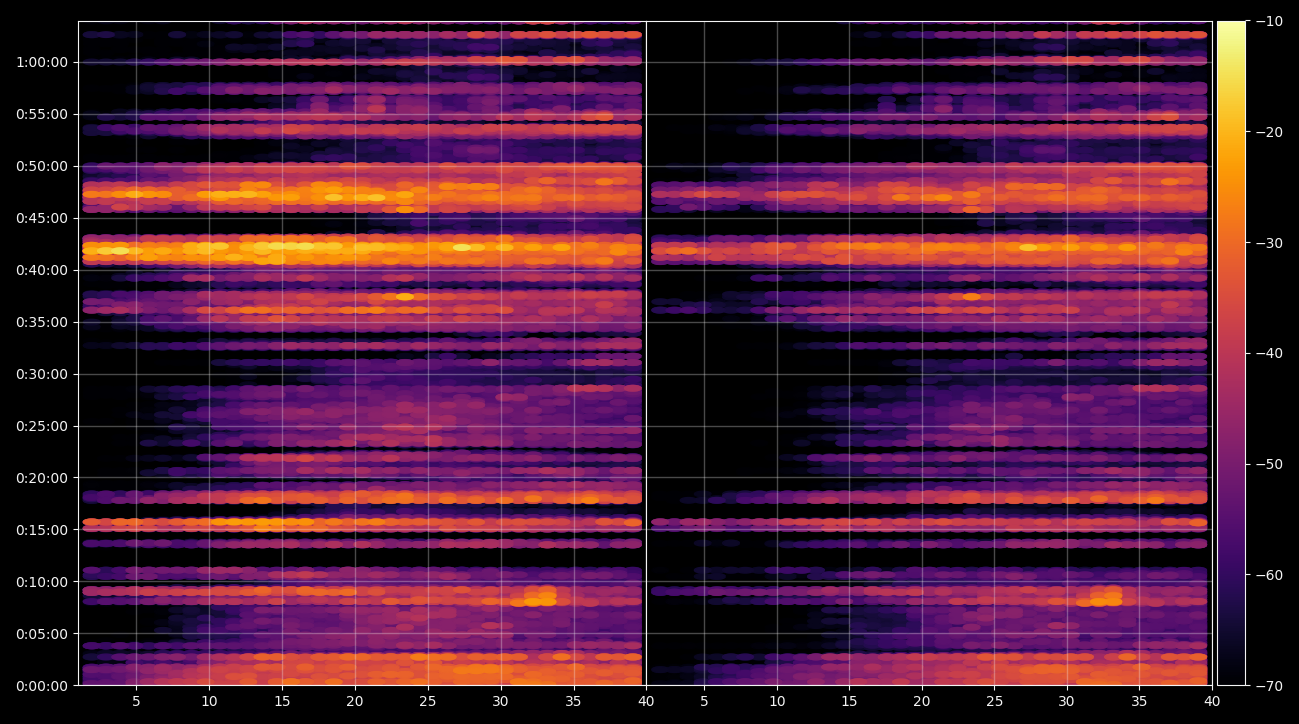Select the 0:35:00 time axis label
The image size is (1299, 724).
[x=42, y=322]
